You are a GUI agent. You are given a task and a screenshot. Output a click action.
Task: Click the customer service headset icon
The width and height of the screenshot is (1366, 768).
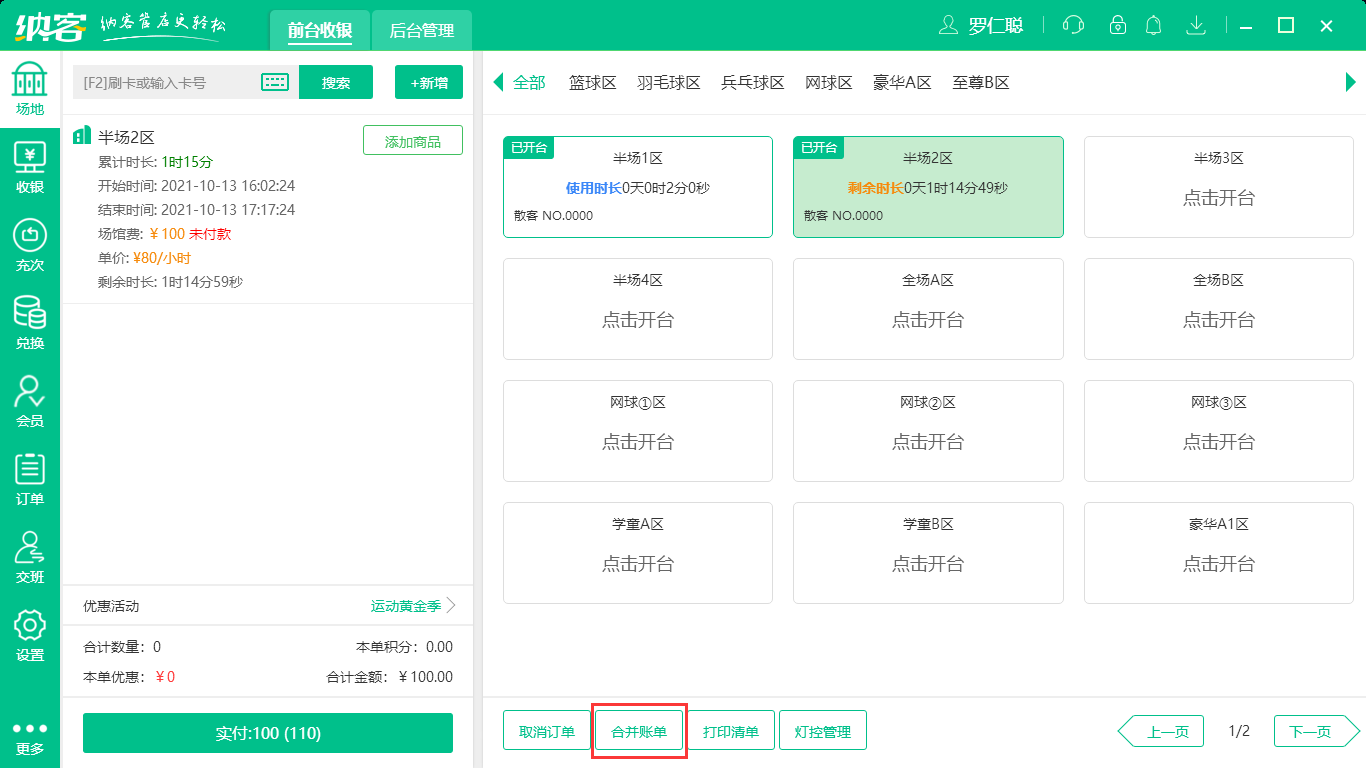[x=1073, y=25]
